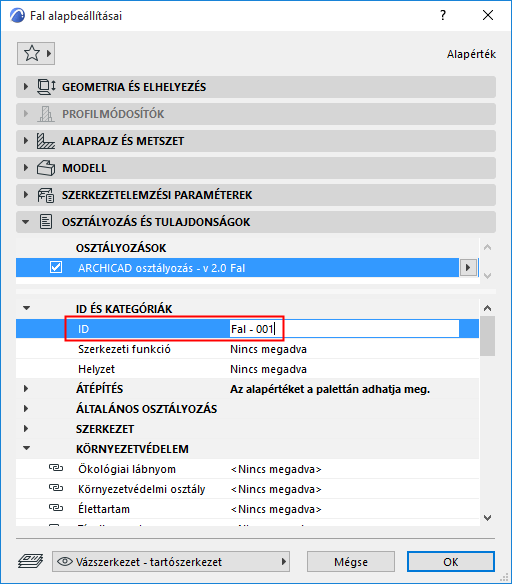Collapse the Osztályozás és tulajdonságok panel

25,222
